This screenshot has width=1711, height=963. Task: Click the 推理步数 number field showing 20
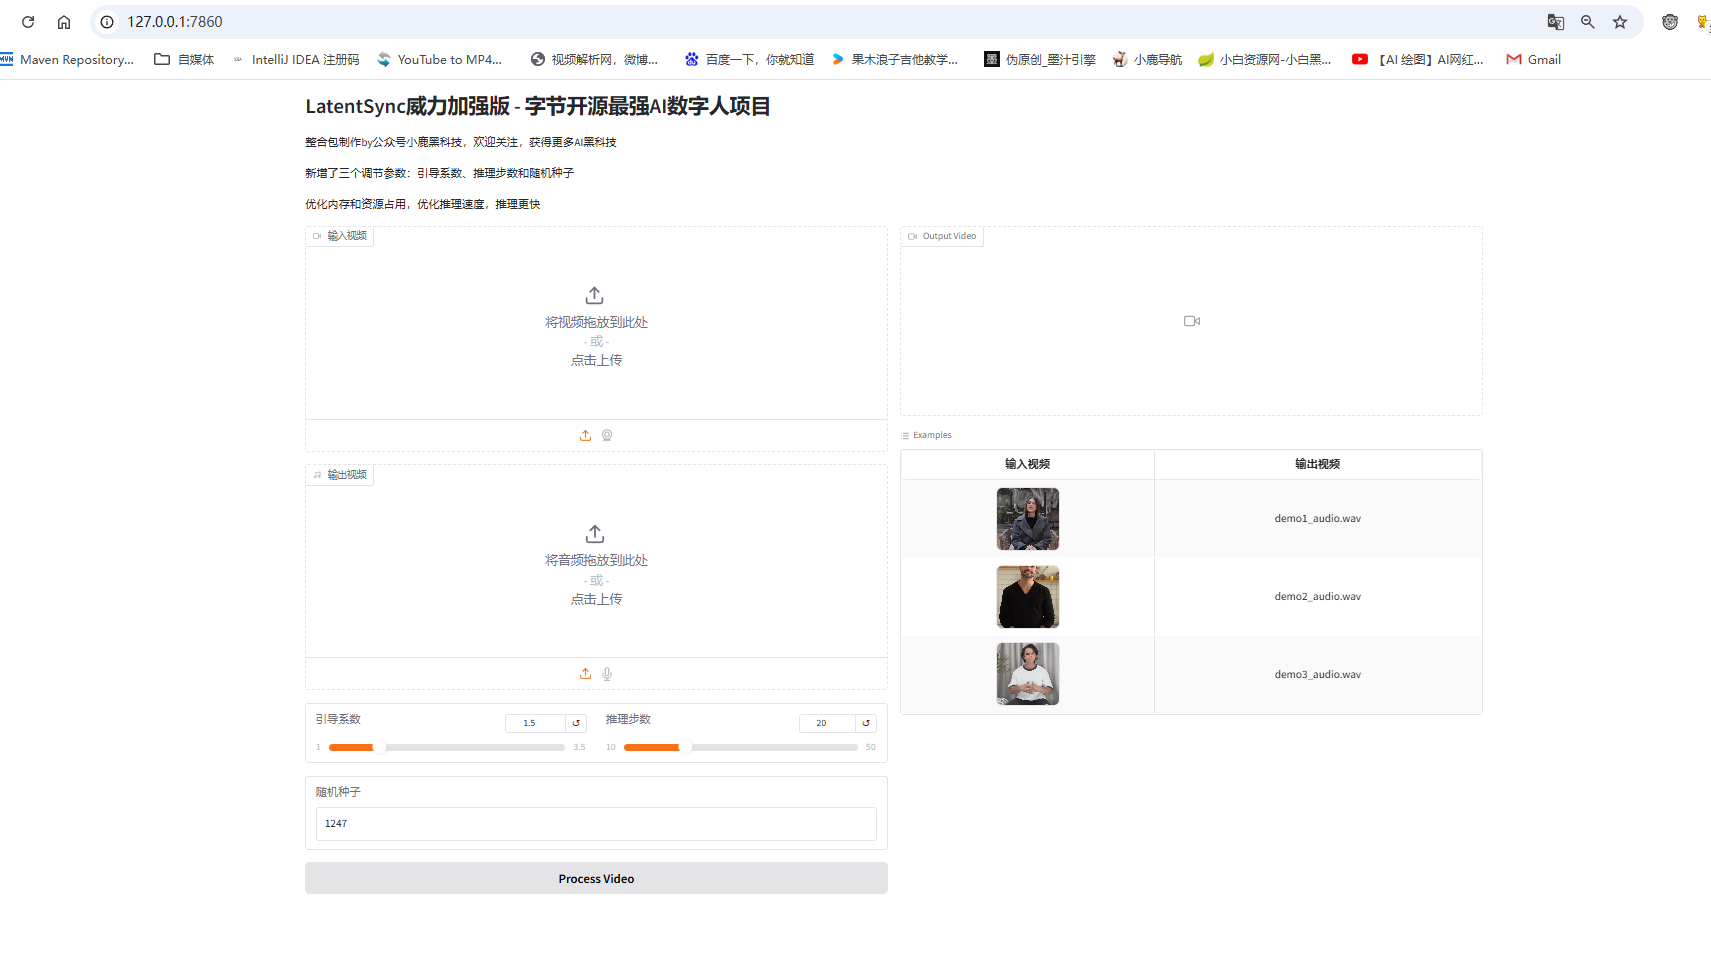coord(827,723)
